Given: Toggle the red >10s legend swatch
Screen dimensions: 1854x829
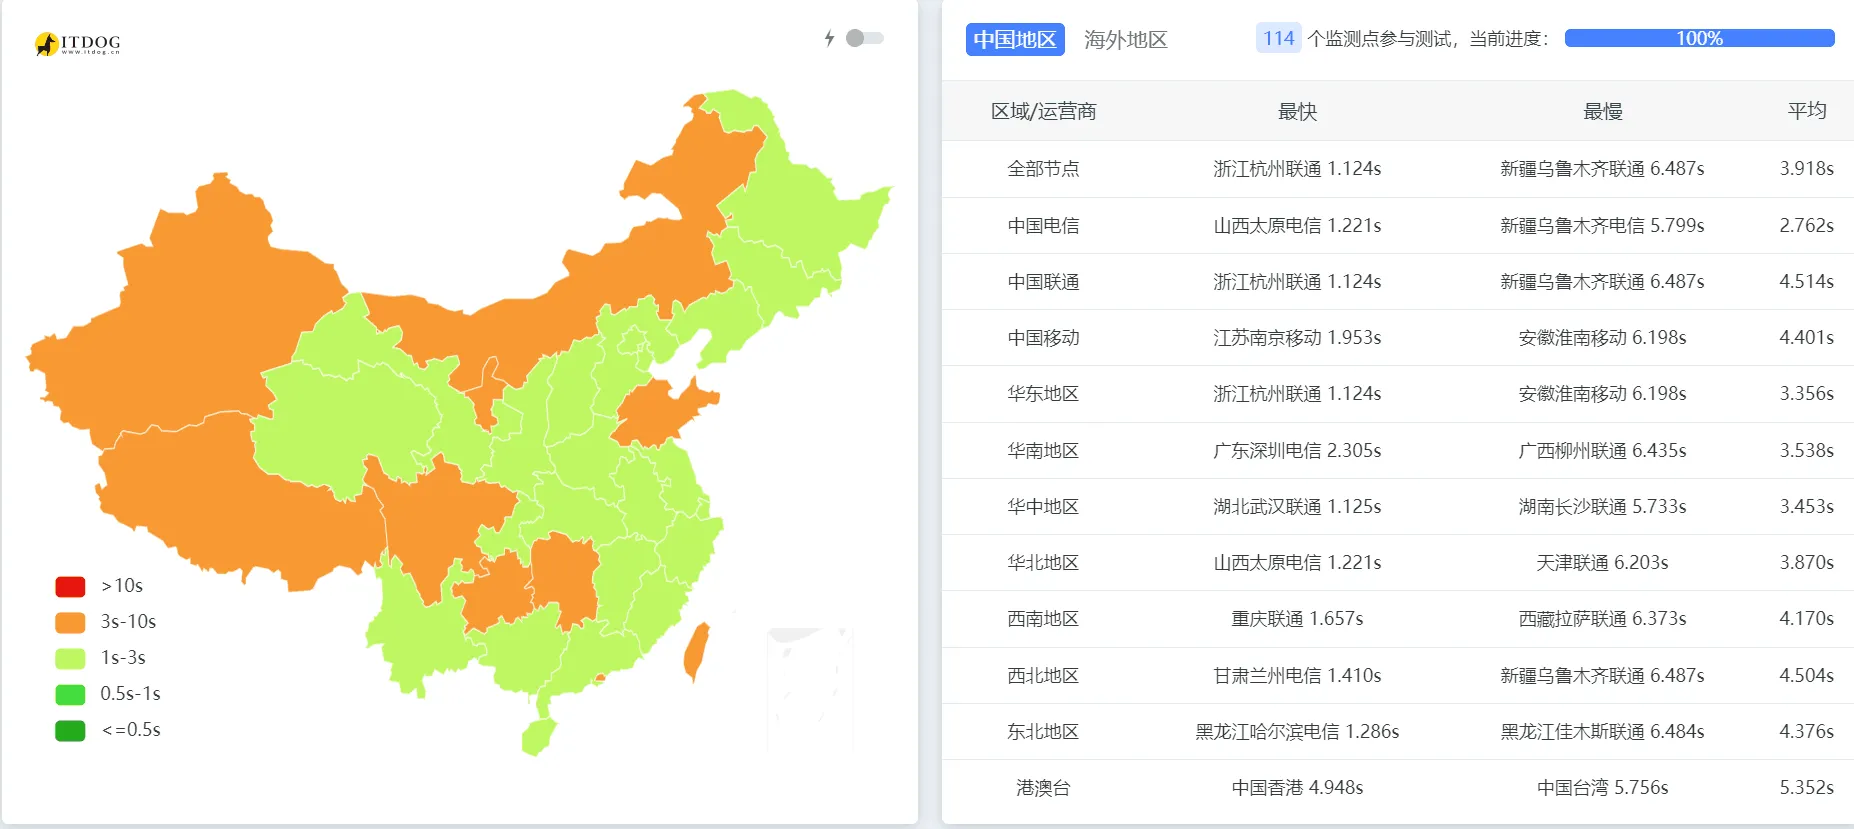Looking at the screenshot, I should pos(70,586).
